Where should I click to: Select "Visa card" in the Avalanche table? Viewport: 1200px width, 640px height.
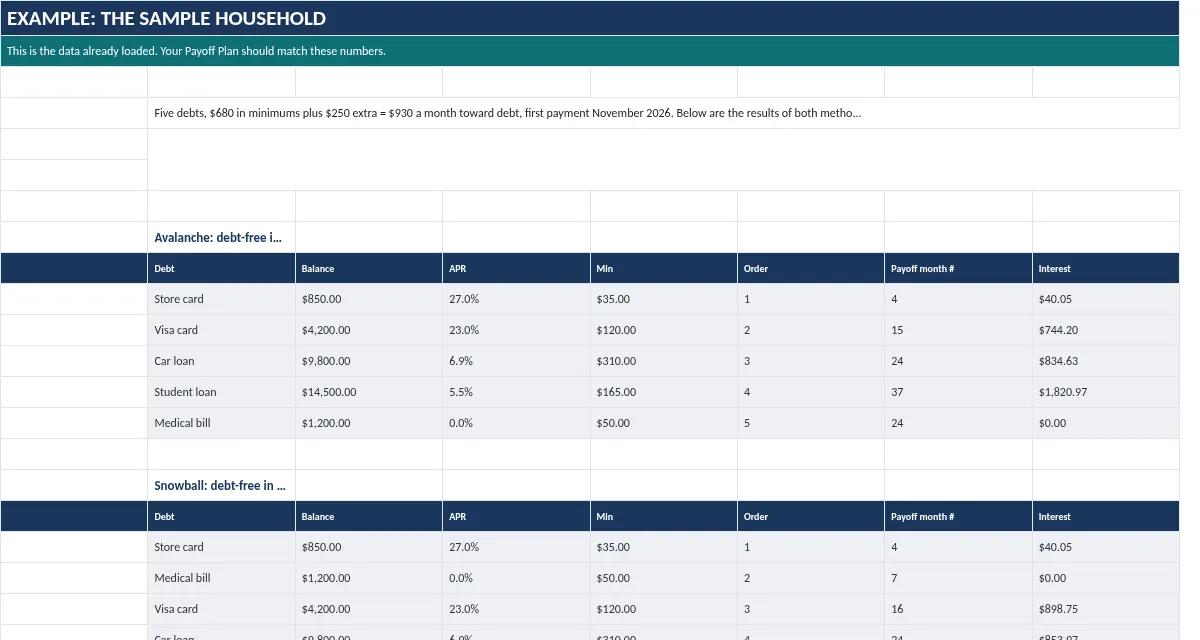point(221,330)
